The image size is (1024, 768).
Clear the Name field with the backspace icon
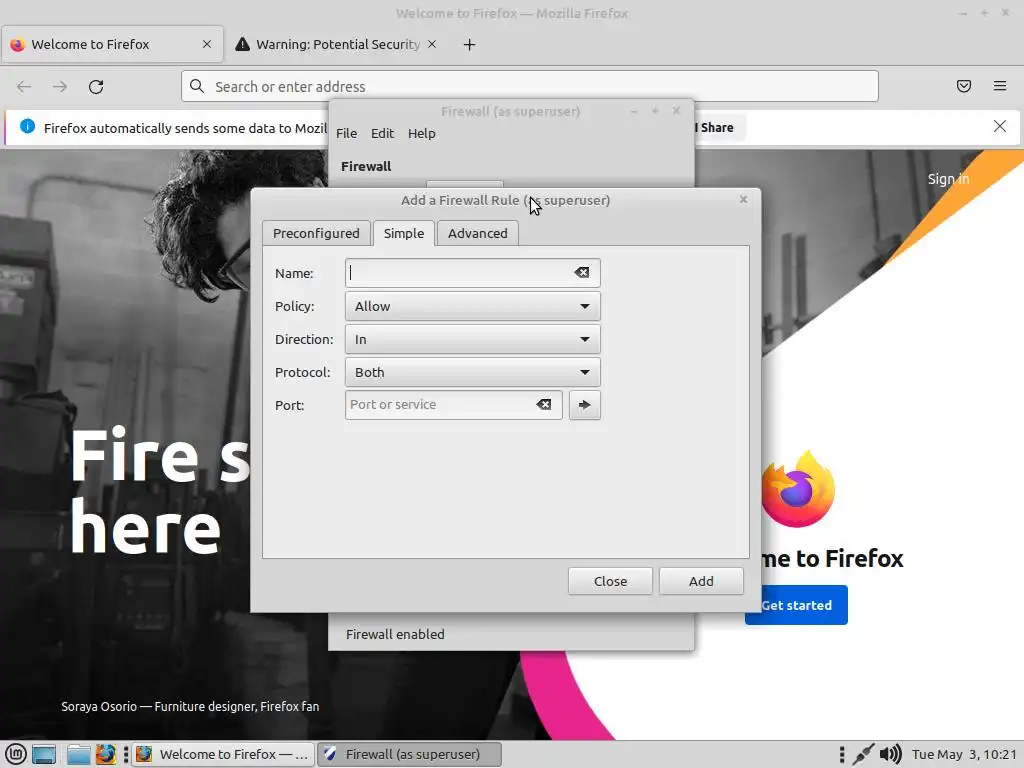pyautogui.click(x=581, y=272)
